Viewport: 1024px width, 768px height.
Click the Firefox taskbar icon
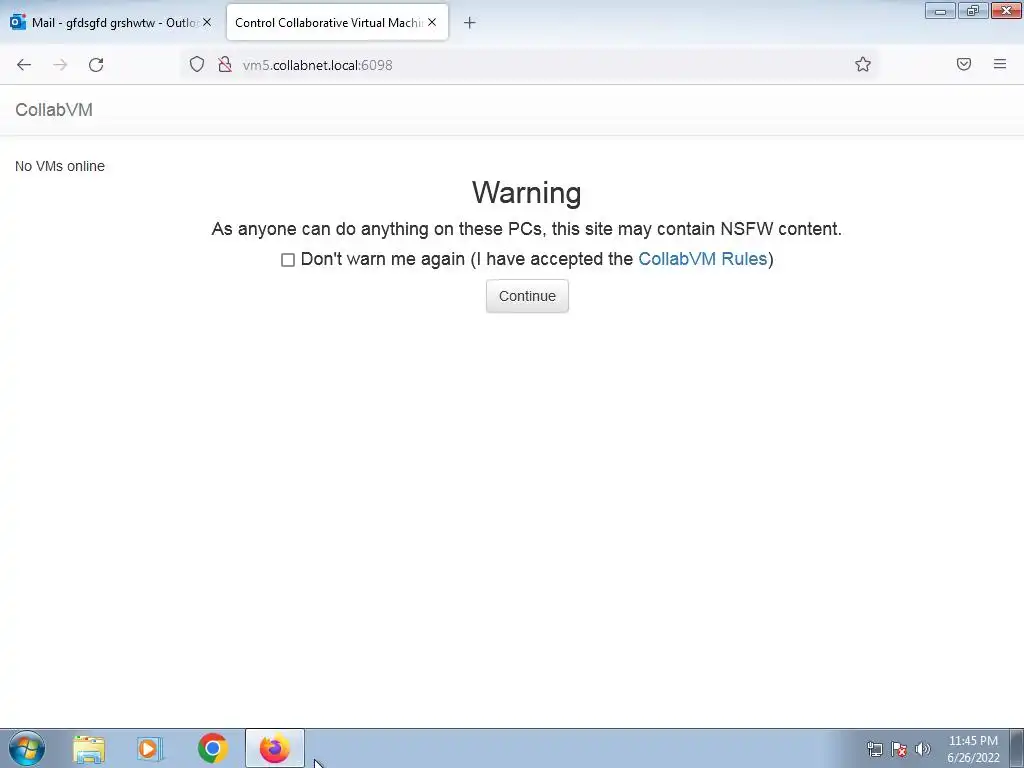coord(274,748)
